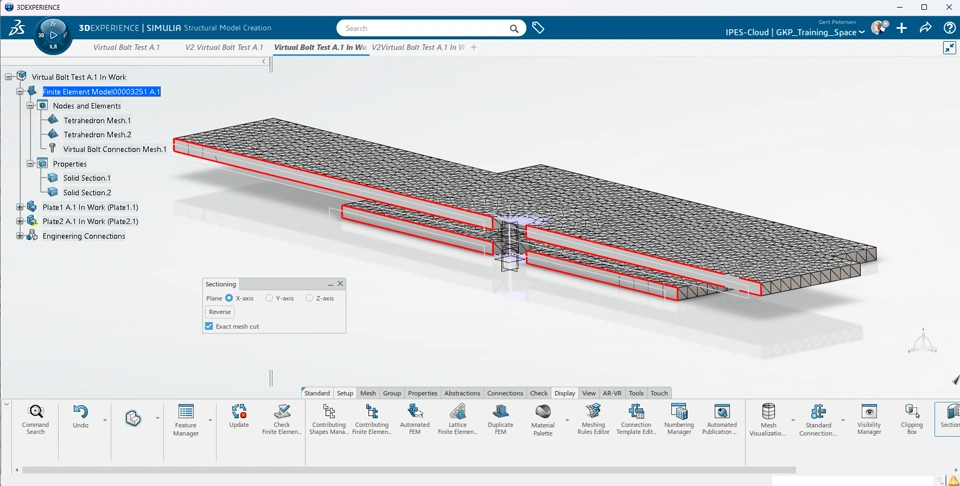The height and width of the screenshot is (486, 960).
Task: Open the Meshing Rules Editor
Action: [593, 419]
